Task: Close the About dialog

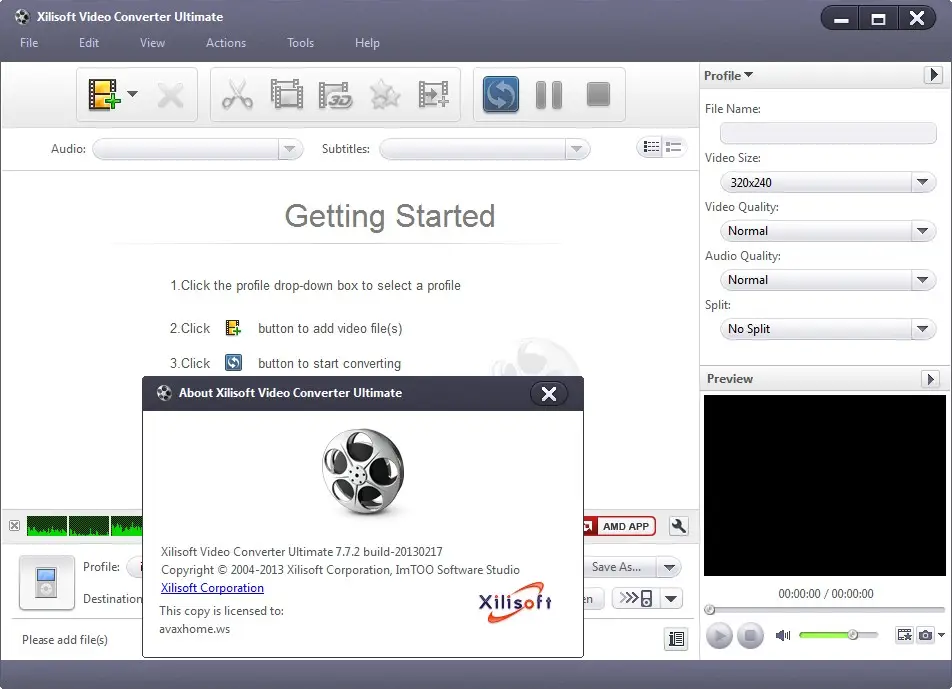Action: (x=549, y=394)
